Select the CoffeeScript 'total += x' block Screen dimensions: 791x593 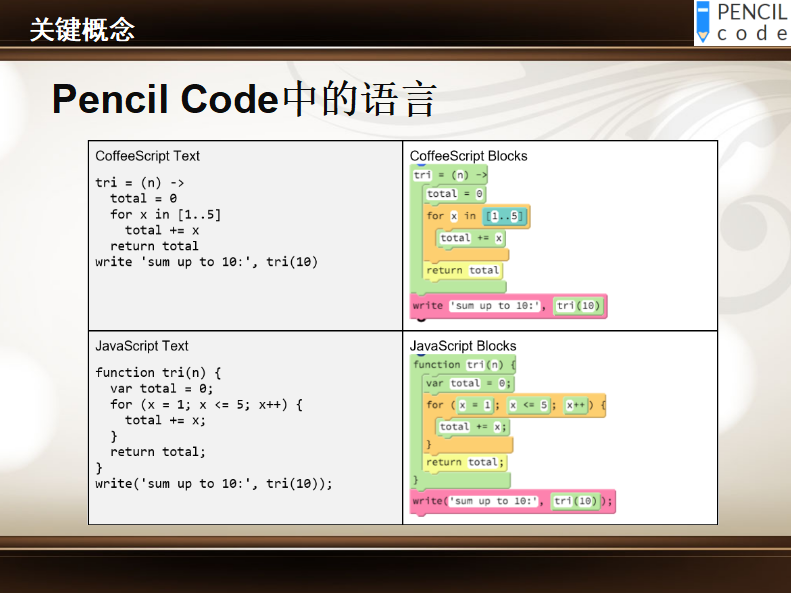471,238
